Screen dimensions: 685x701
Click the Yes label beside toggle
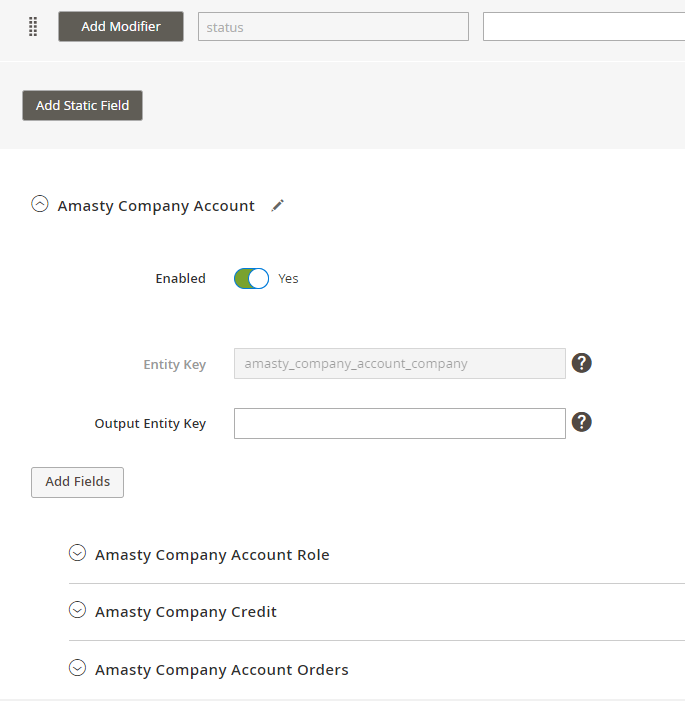[x=288, y=279]
